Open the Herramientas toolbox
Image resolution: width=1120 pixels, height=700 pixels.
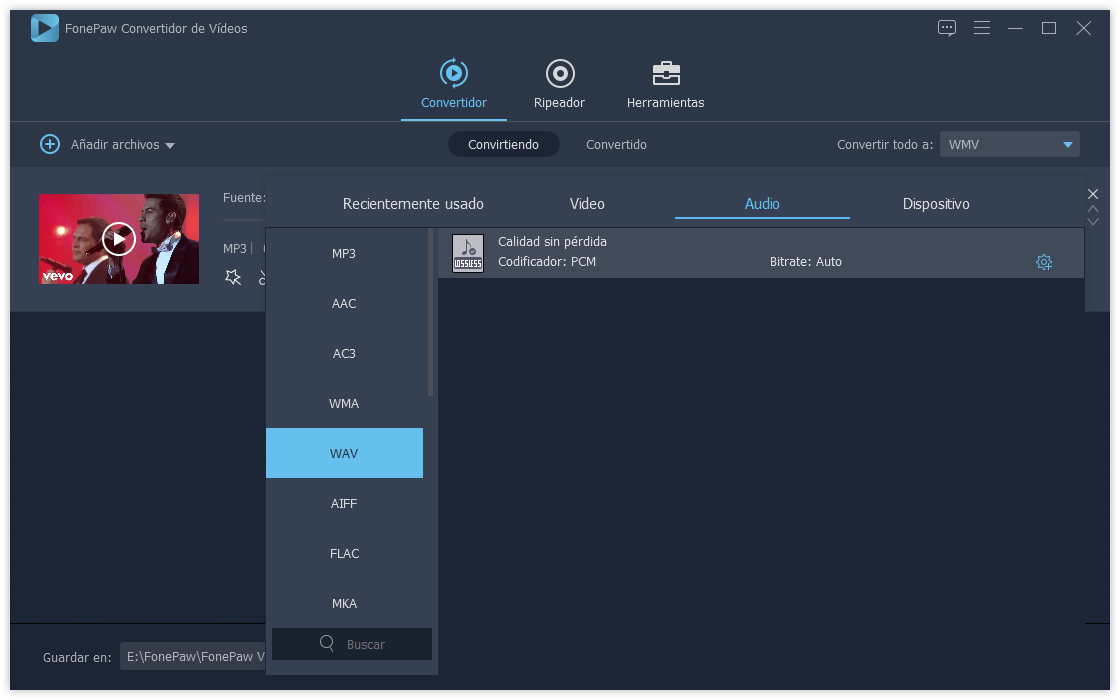(665, 85)
